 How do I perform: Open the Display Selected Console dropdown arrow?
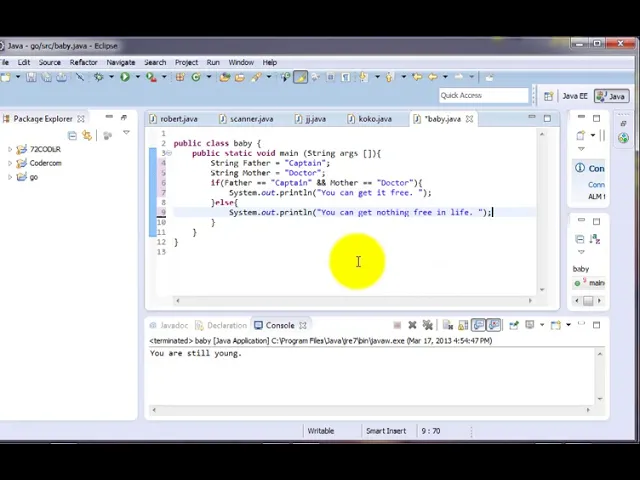(x=542, y=325)
